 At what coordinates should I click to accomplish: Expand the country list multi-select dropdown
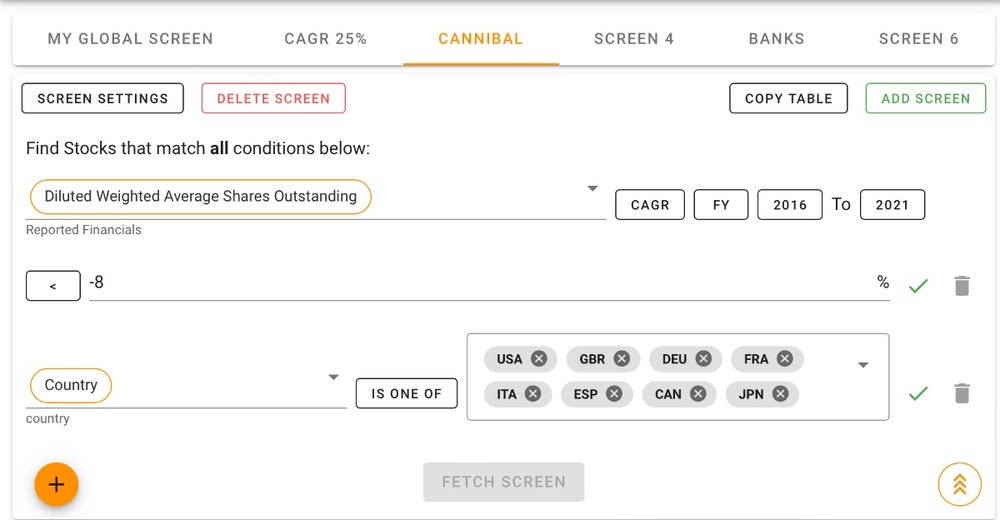(863, 365)
